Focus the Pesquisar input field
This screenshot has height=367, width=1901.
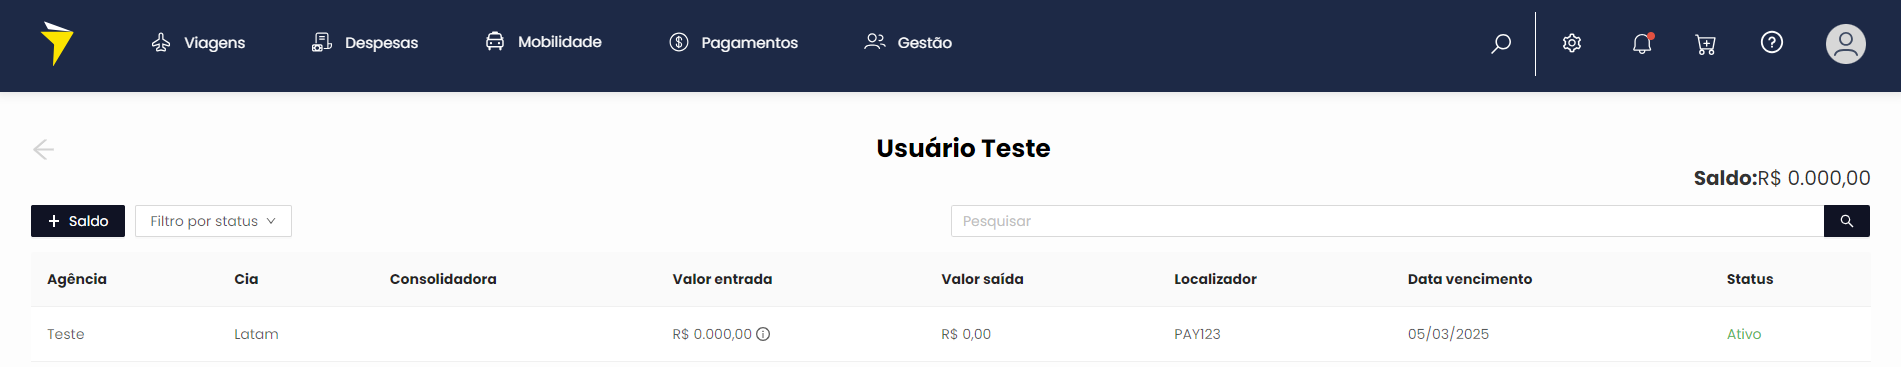[1387, 221]
